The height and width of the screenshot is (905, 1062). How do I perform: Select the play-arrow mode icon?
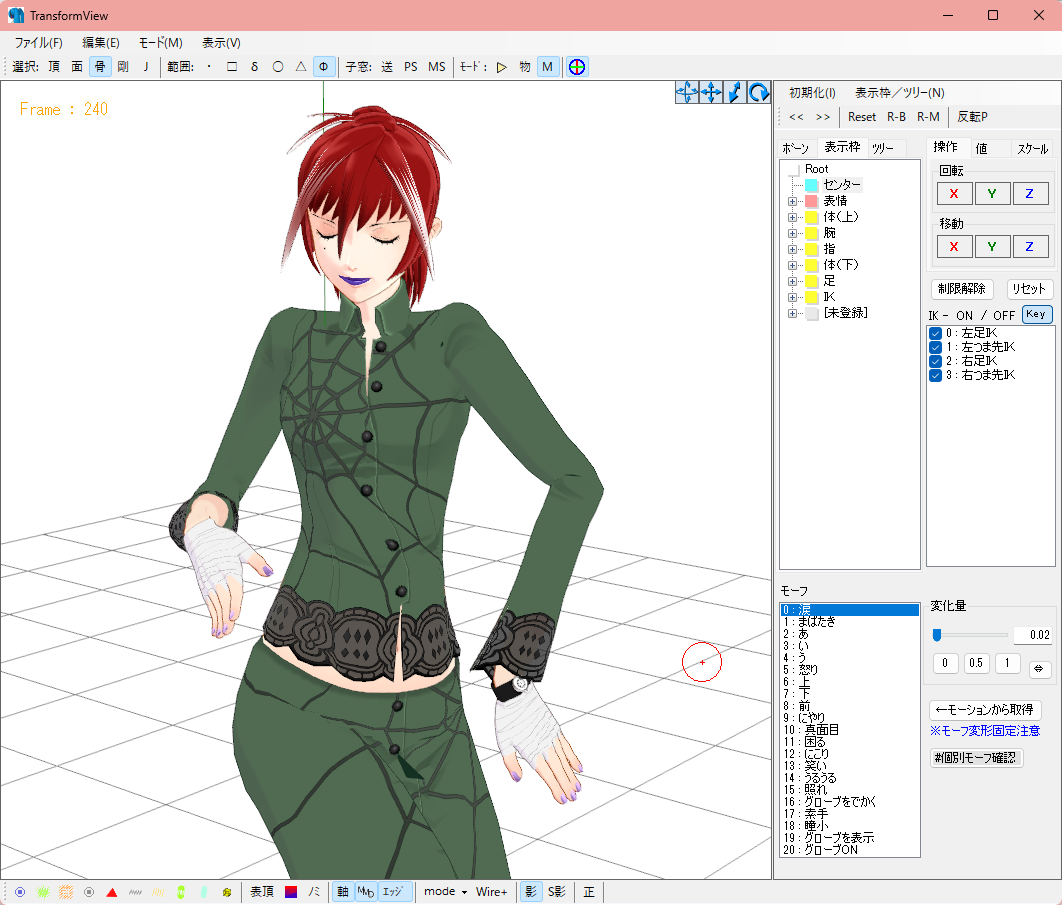pos(501,67)
